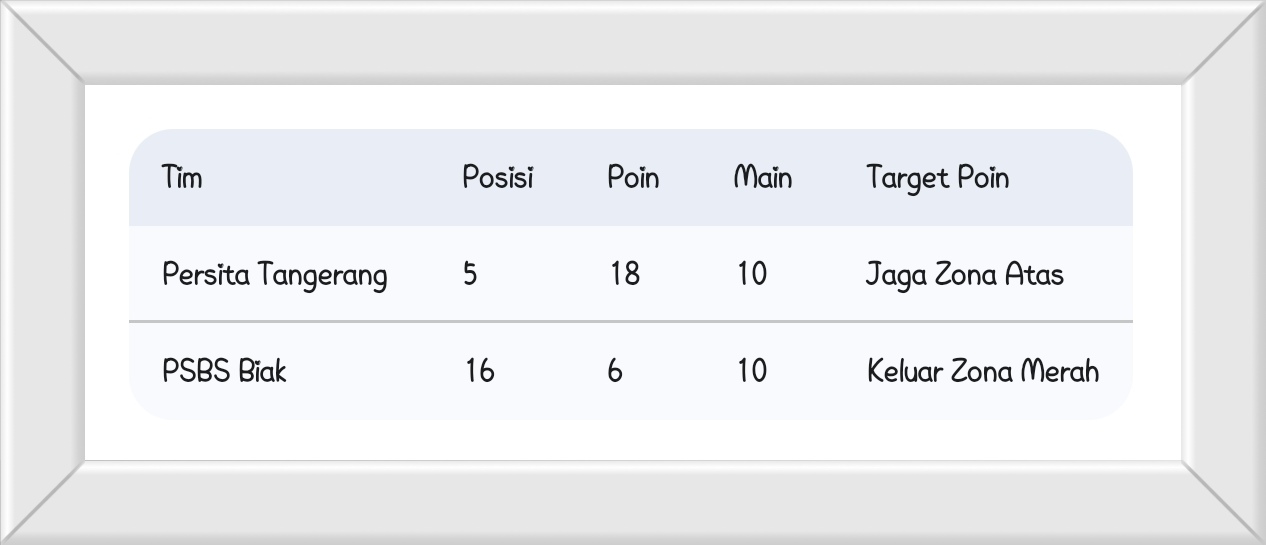Viewport: 1266px width, 545px height.
Task: Click PSBS Biak's matches played value
Action: click(x=752, y=371)
